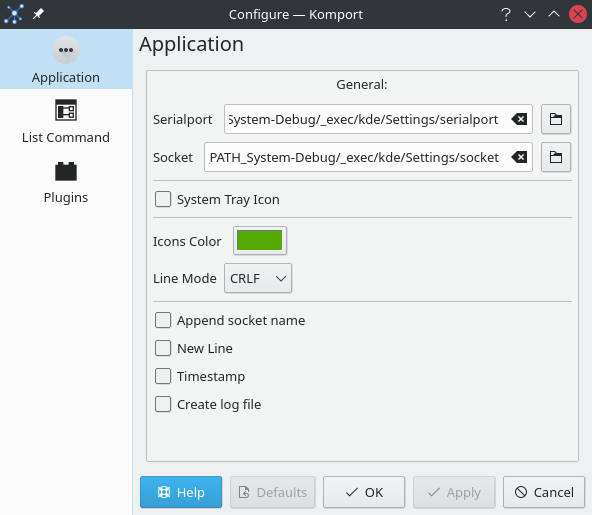The width and height of the screenshot is (592, 515).
Task: Pick a new Icons Color swatch
Action: pyautogui.click(x=260, y=241)
